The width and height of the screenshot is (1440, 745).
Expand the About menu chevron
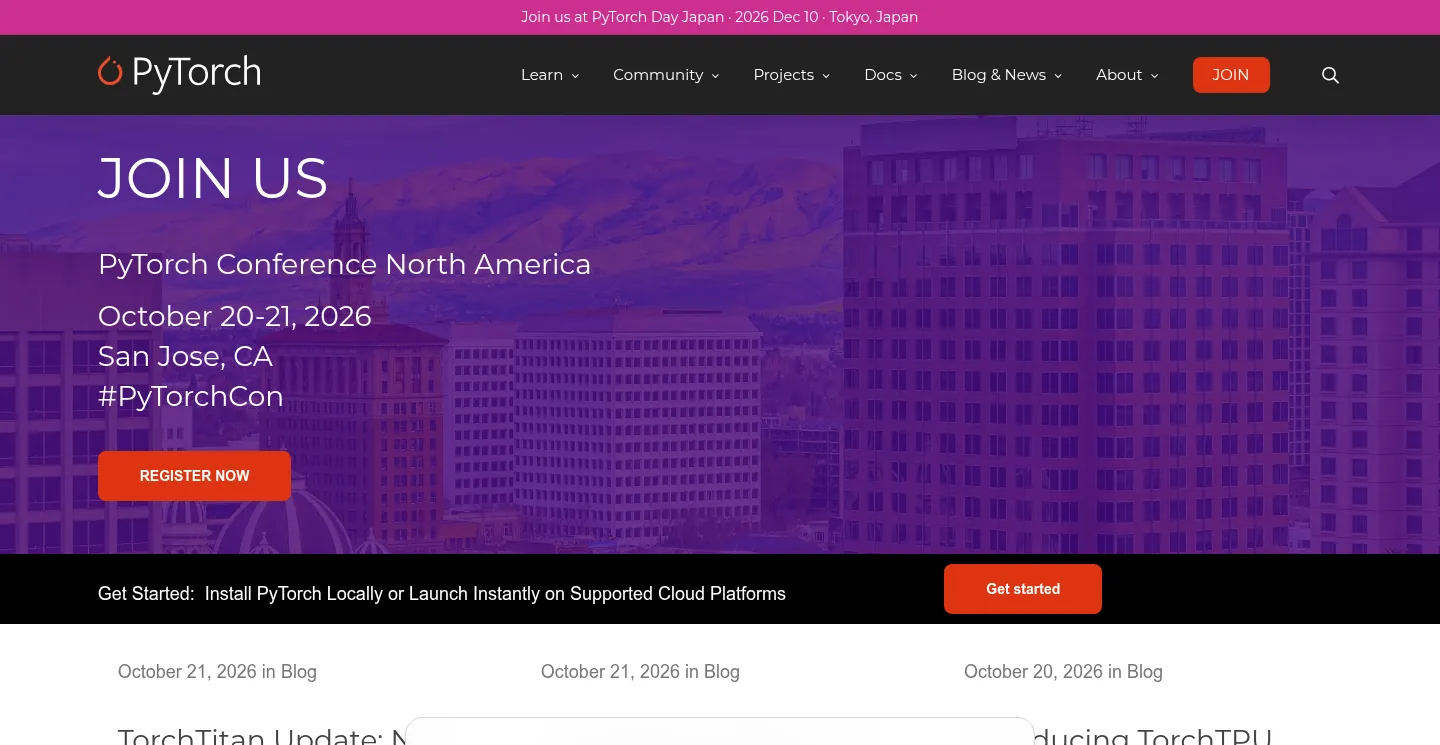click(1154, 76)
